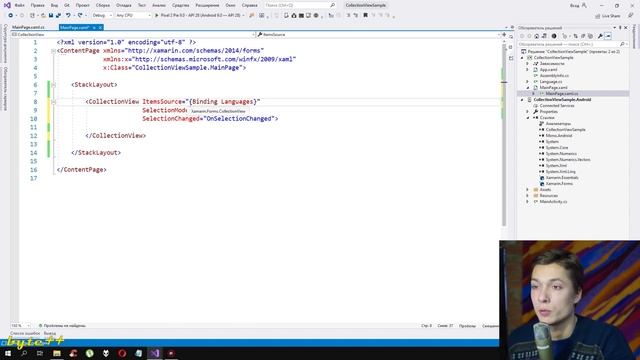Collapse the CollectionView XAML outlining region

click(53, 102)
